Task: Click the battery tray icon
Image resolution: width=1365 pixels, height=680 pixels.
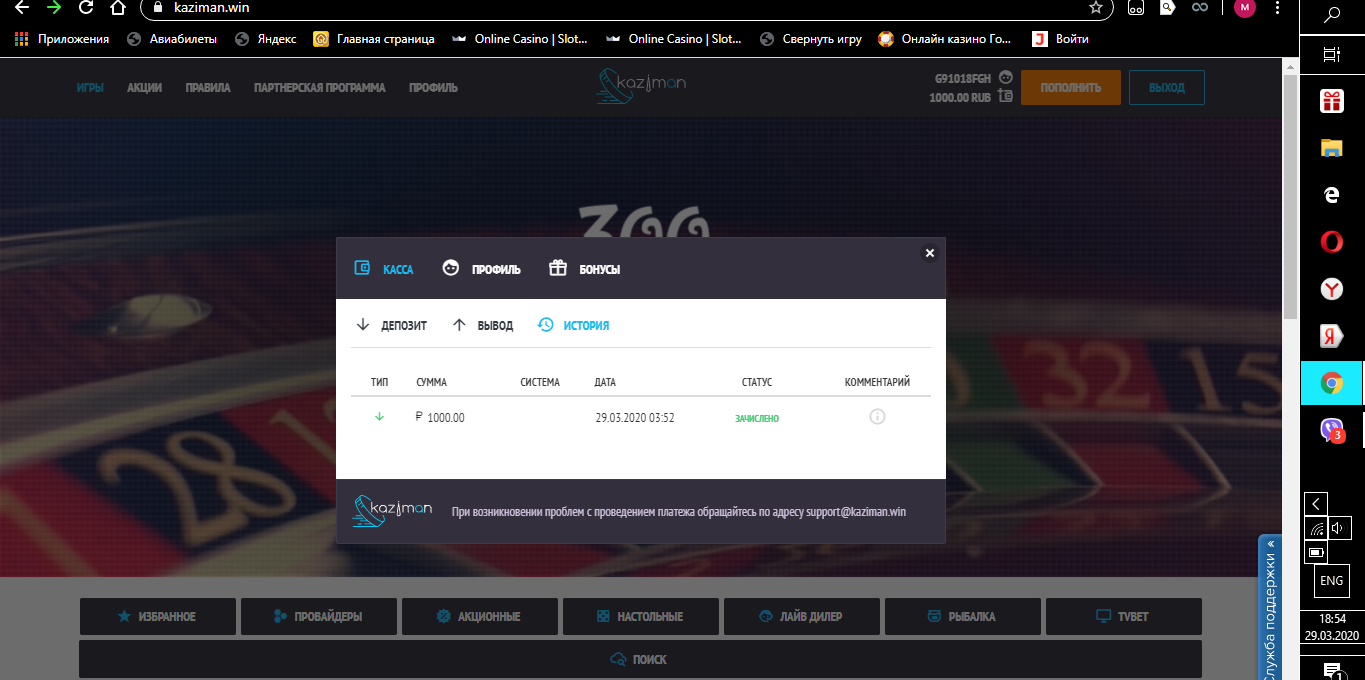Action: (x=1317, y=551)
